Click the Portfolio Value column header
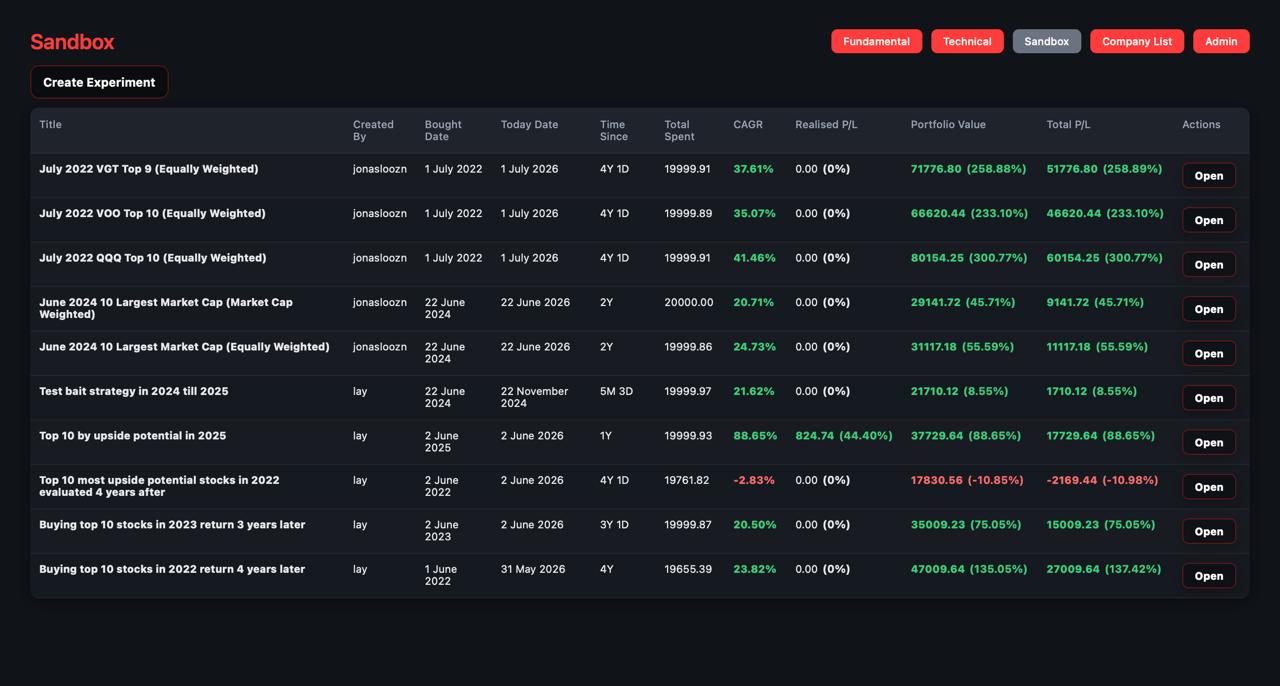This screenshot has width=1280, height=686. tap(948, 125)
